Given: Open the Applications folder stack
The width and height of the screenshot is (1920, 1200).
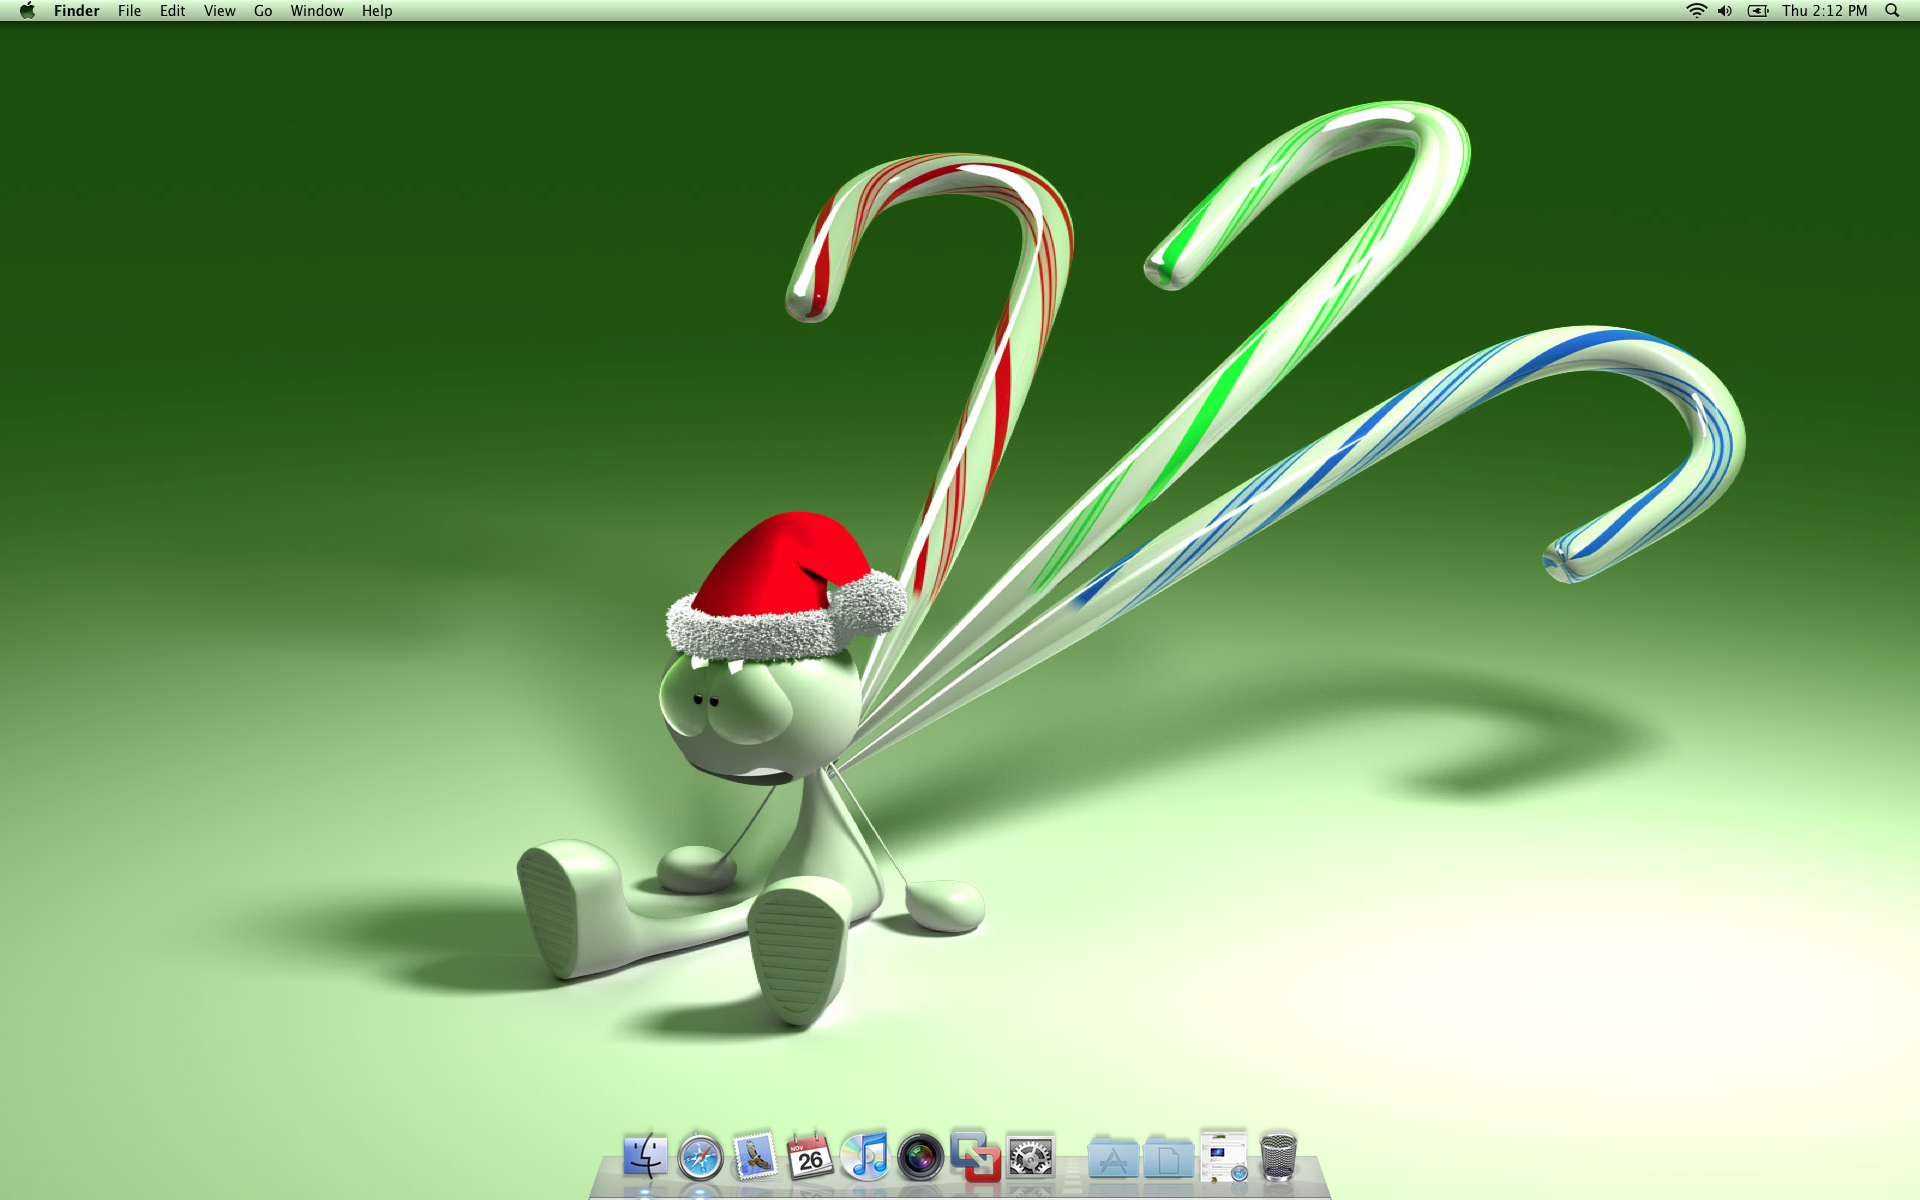Looking at the screenshot, I should [x=1113, y=1158].
